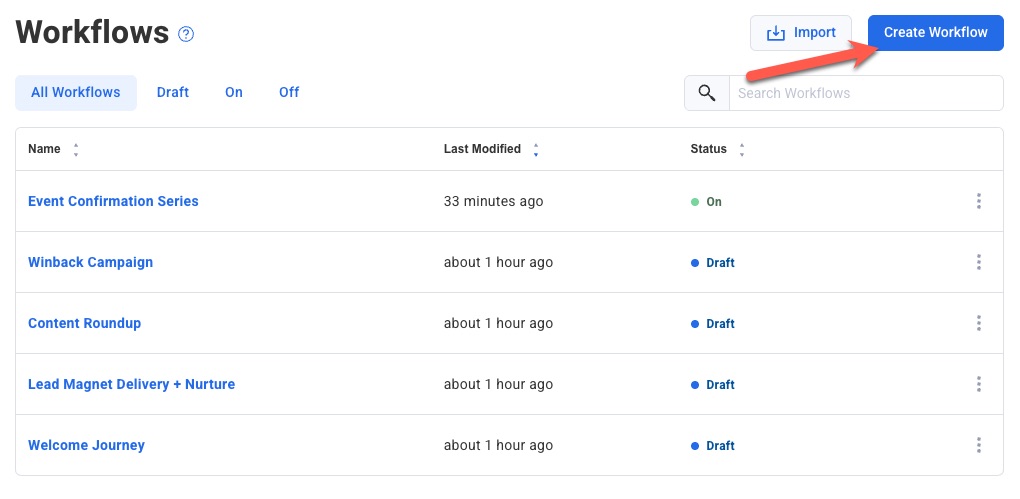Switch to the Draft tab
This screenshot has height=499, width=1020.
(x=173, y=92)
